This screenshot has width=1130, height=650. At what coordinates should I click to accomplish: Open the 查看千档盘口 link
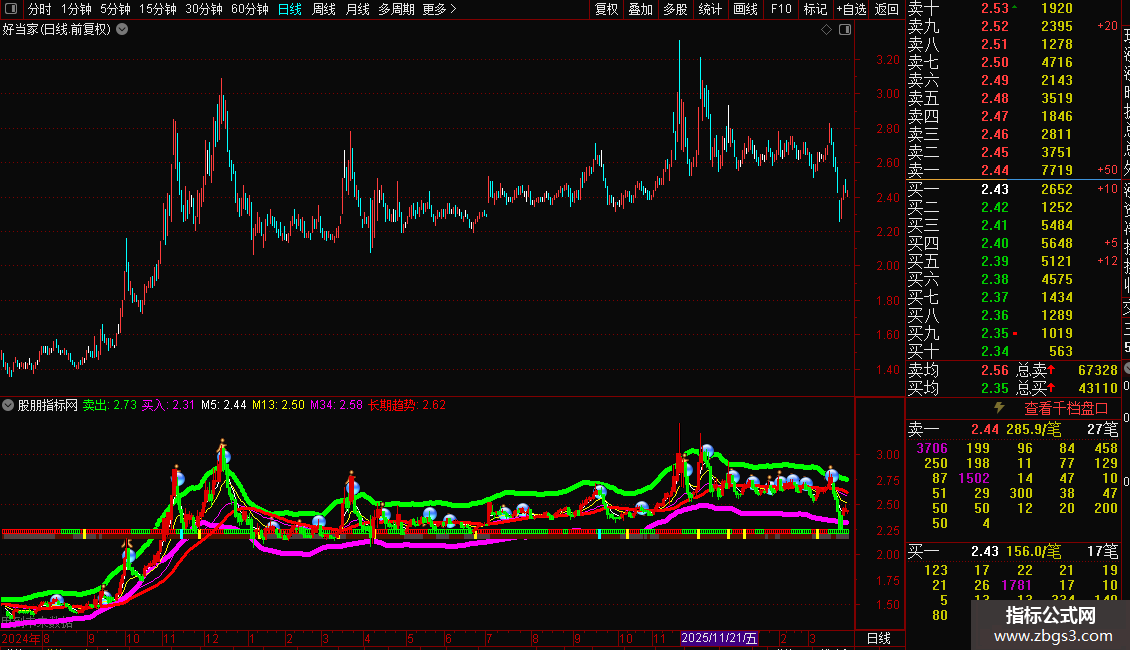(x=1066, y=409)
